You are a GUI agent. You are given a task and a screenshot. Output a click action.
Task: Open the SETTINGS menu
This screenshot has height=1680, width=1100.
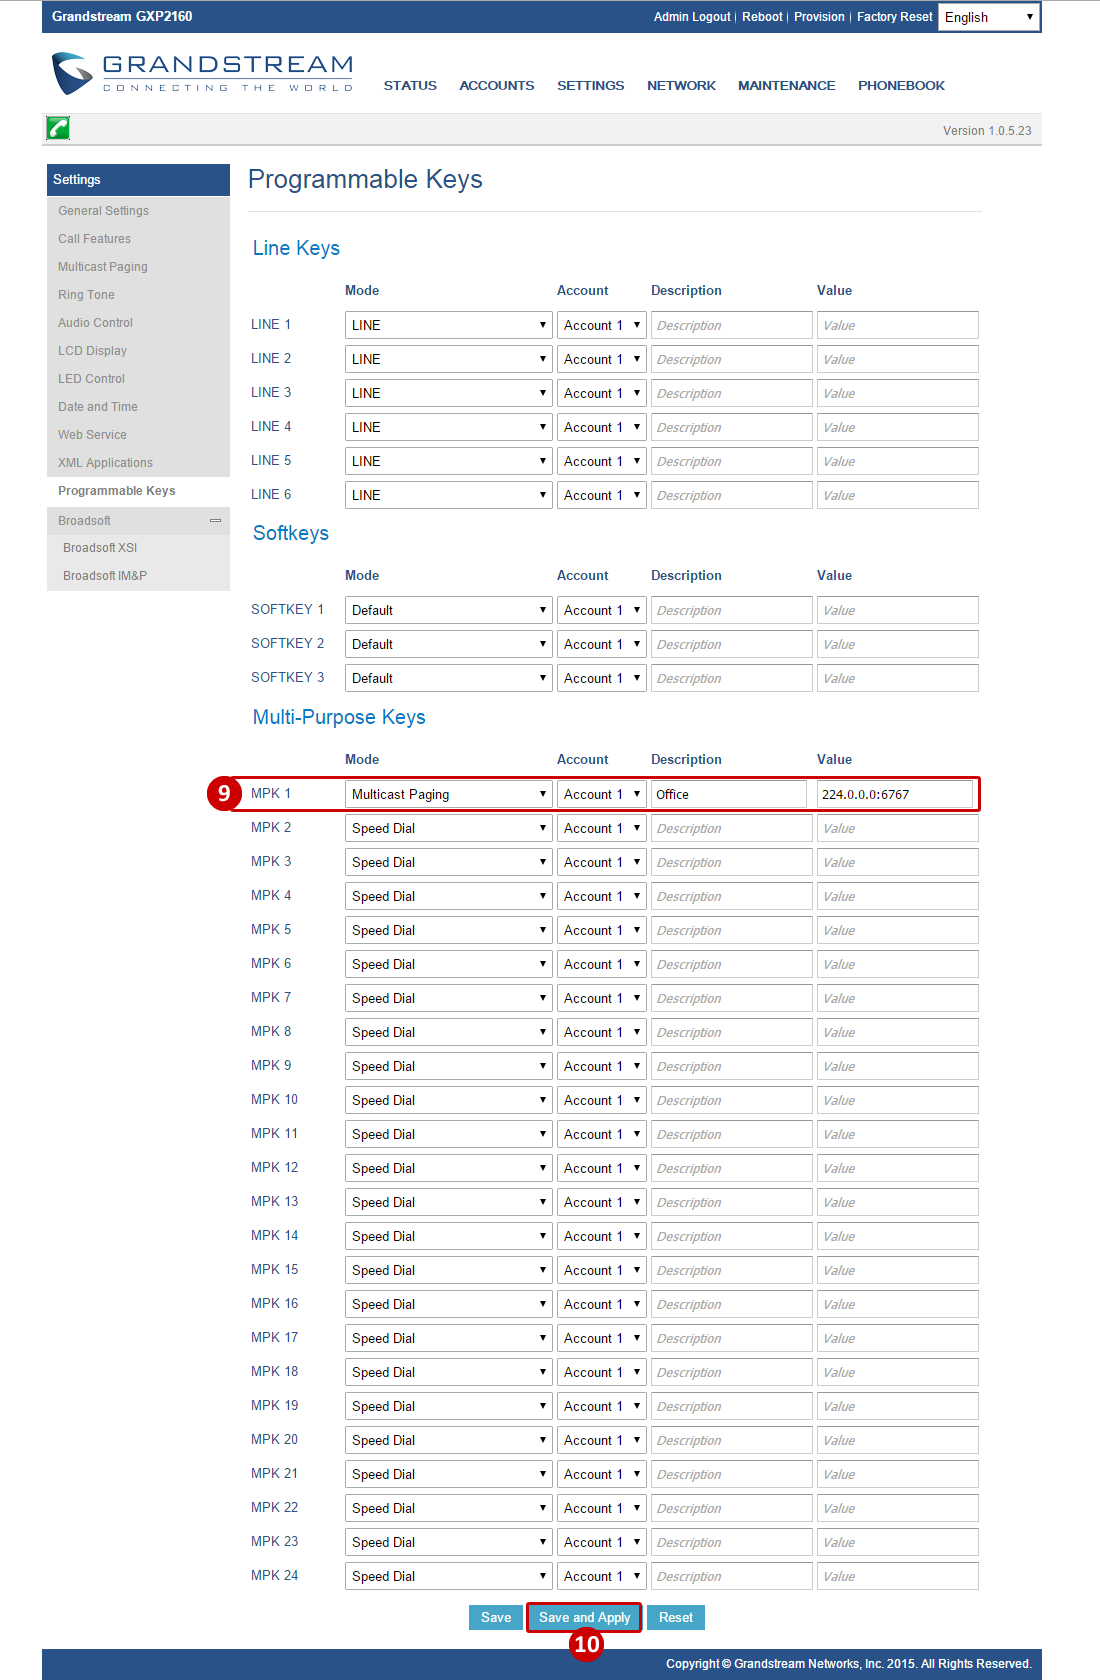[591, 86]
